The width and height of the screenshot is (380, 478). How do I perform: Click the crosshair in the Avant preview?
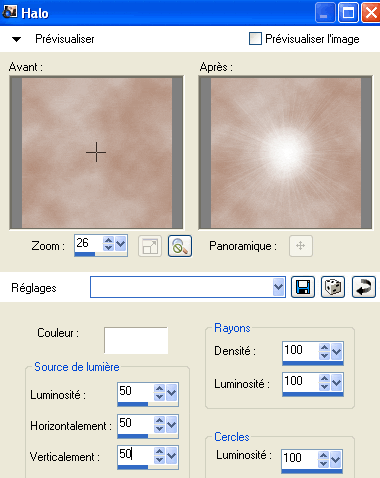[96, 152]
